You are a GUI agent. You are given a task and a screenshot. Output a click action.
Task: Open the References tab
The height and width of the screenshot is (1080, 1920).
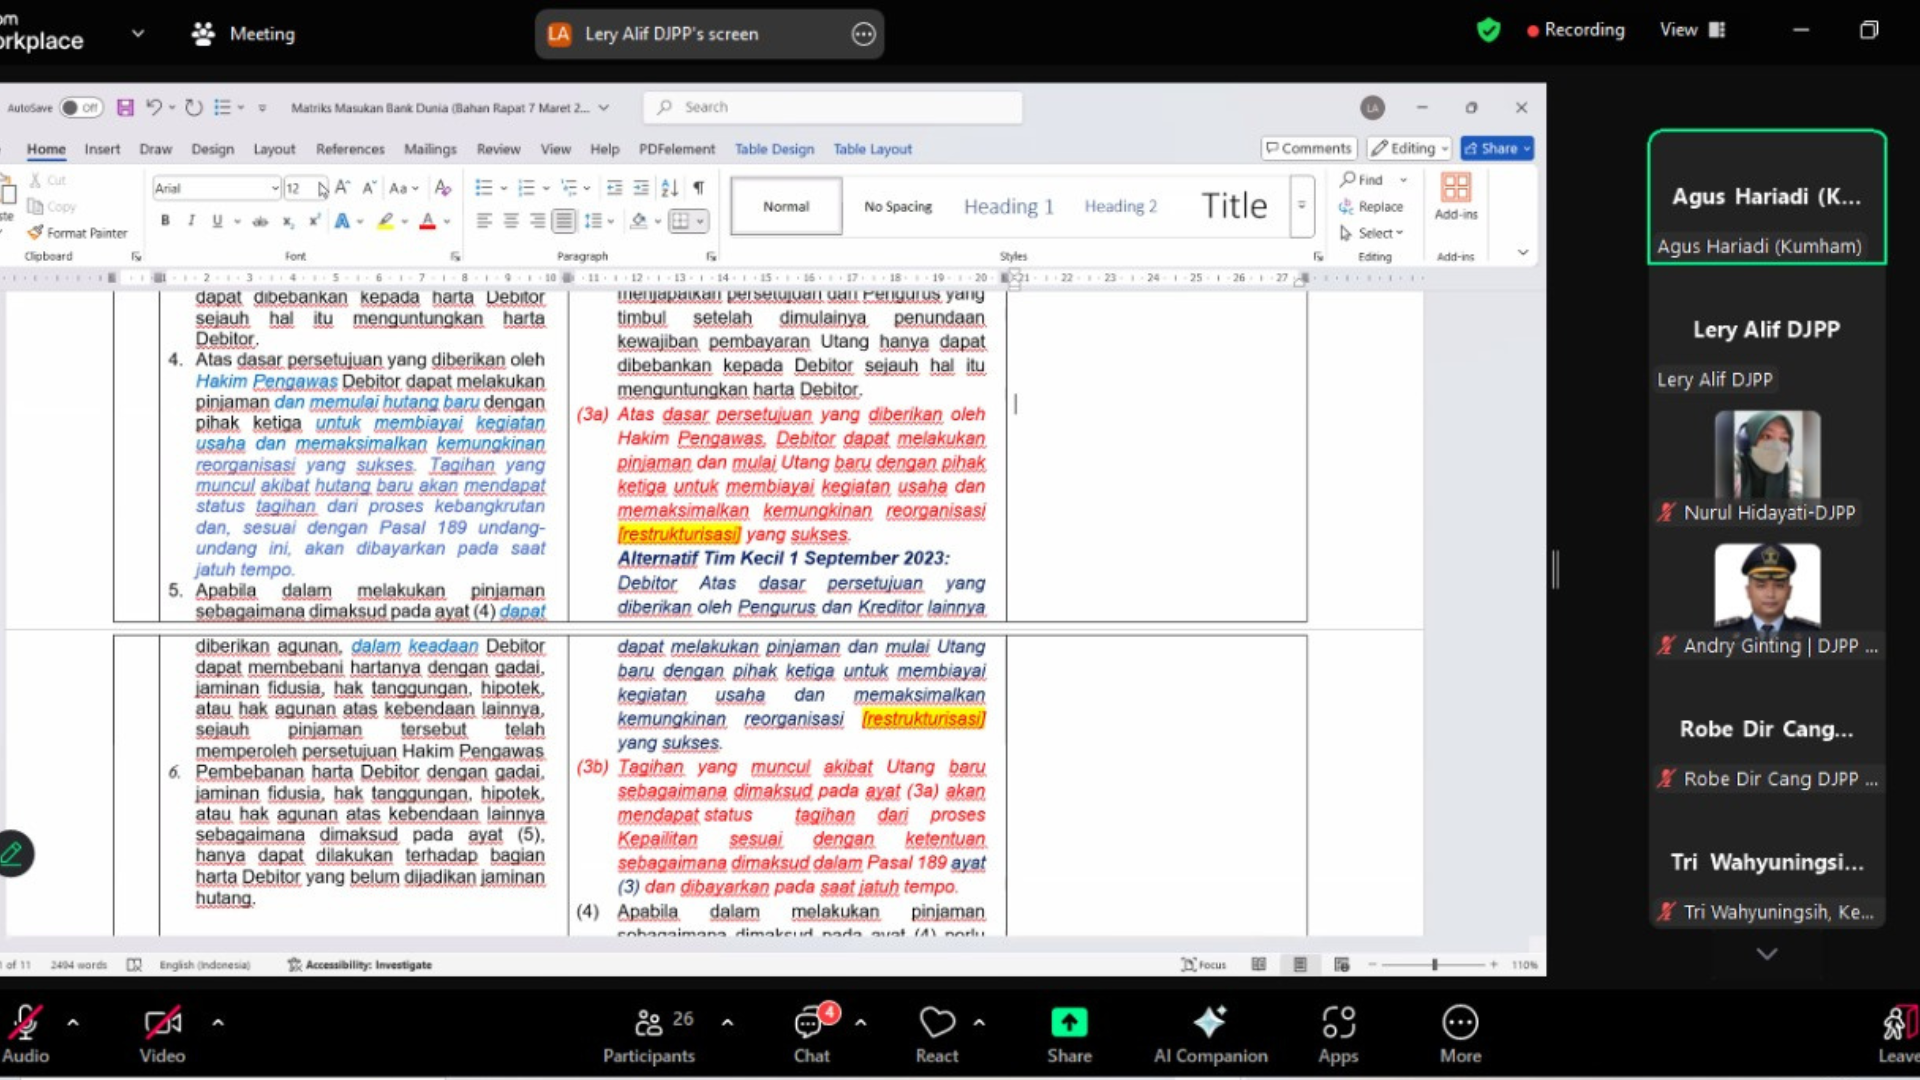(x=350, y=149)
